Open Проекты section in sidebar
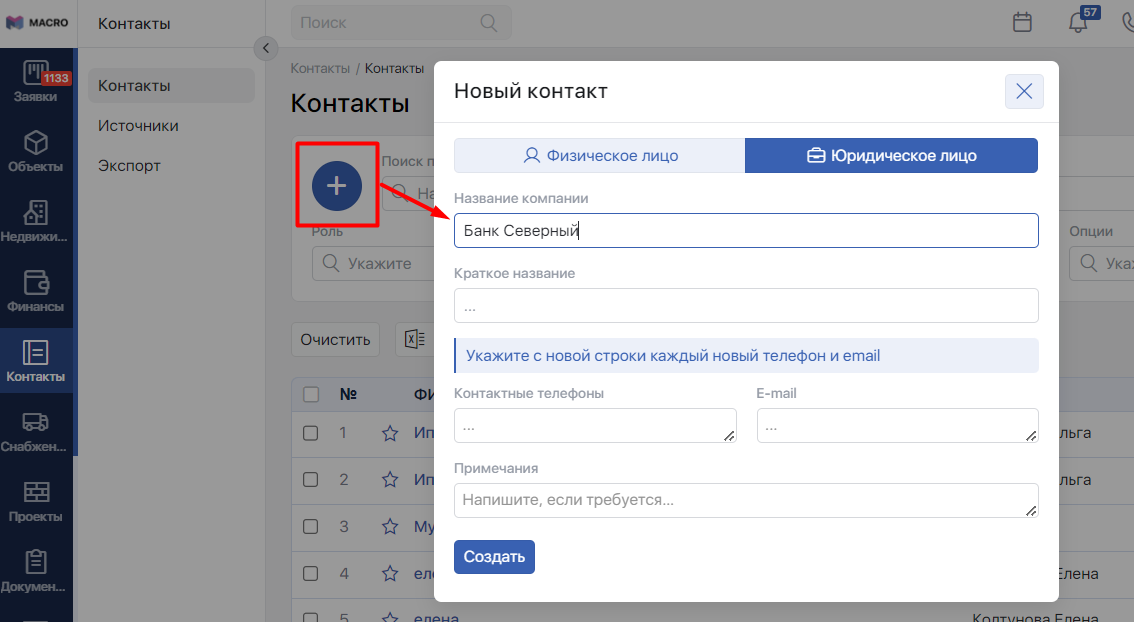This screenshot has height=622, width=1134. [x=36, y=502]
